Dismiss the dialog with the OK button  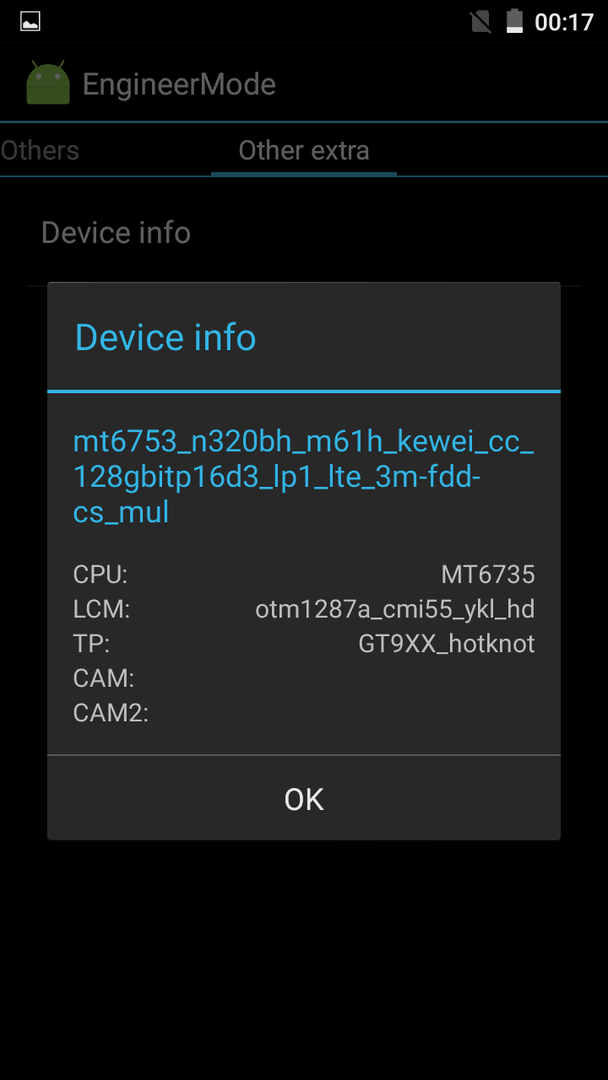pyautogui.click(x=304, y=799)
